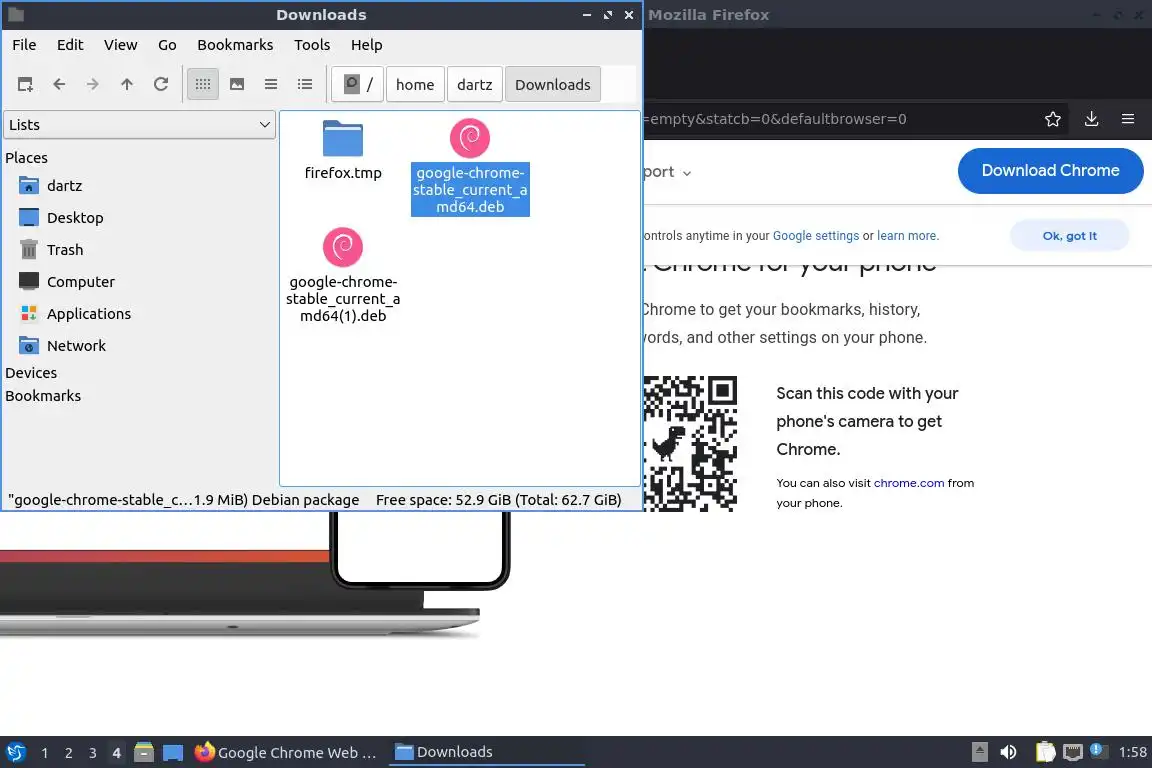Reload the Downloads folder view
The width and height of the screenshot is (1152, 768).
(x=161, y=85)
